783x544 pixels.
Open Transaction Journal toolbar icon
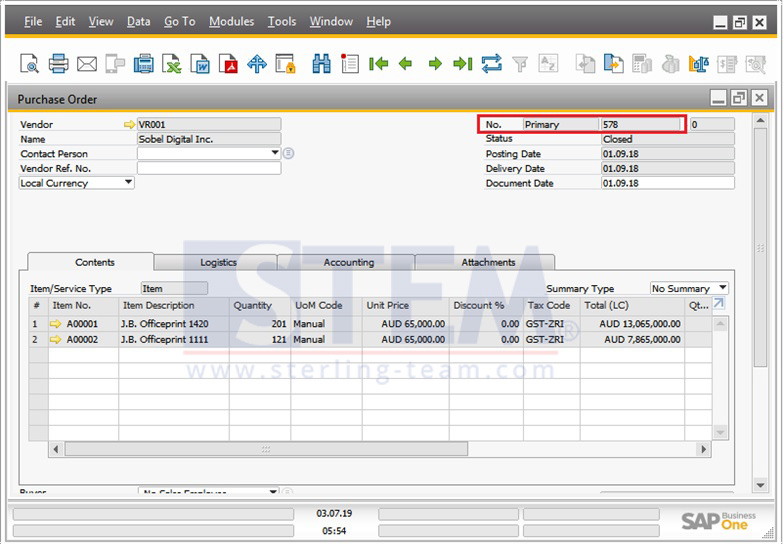pos(727,64)
